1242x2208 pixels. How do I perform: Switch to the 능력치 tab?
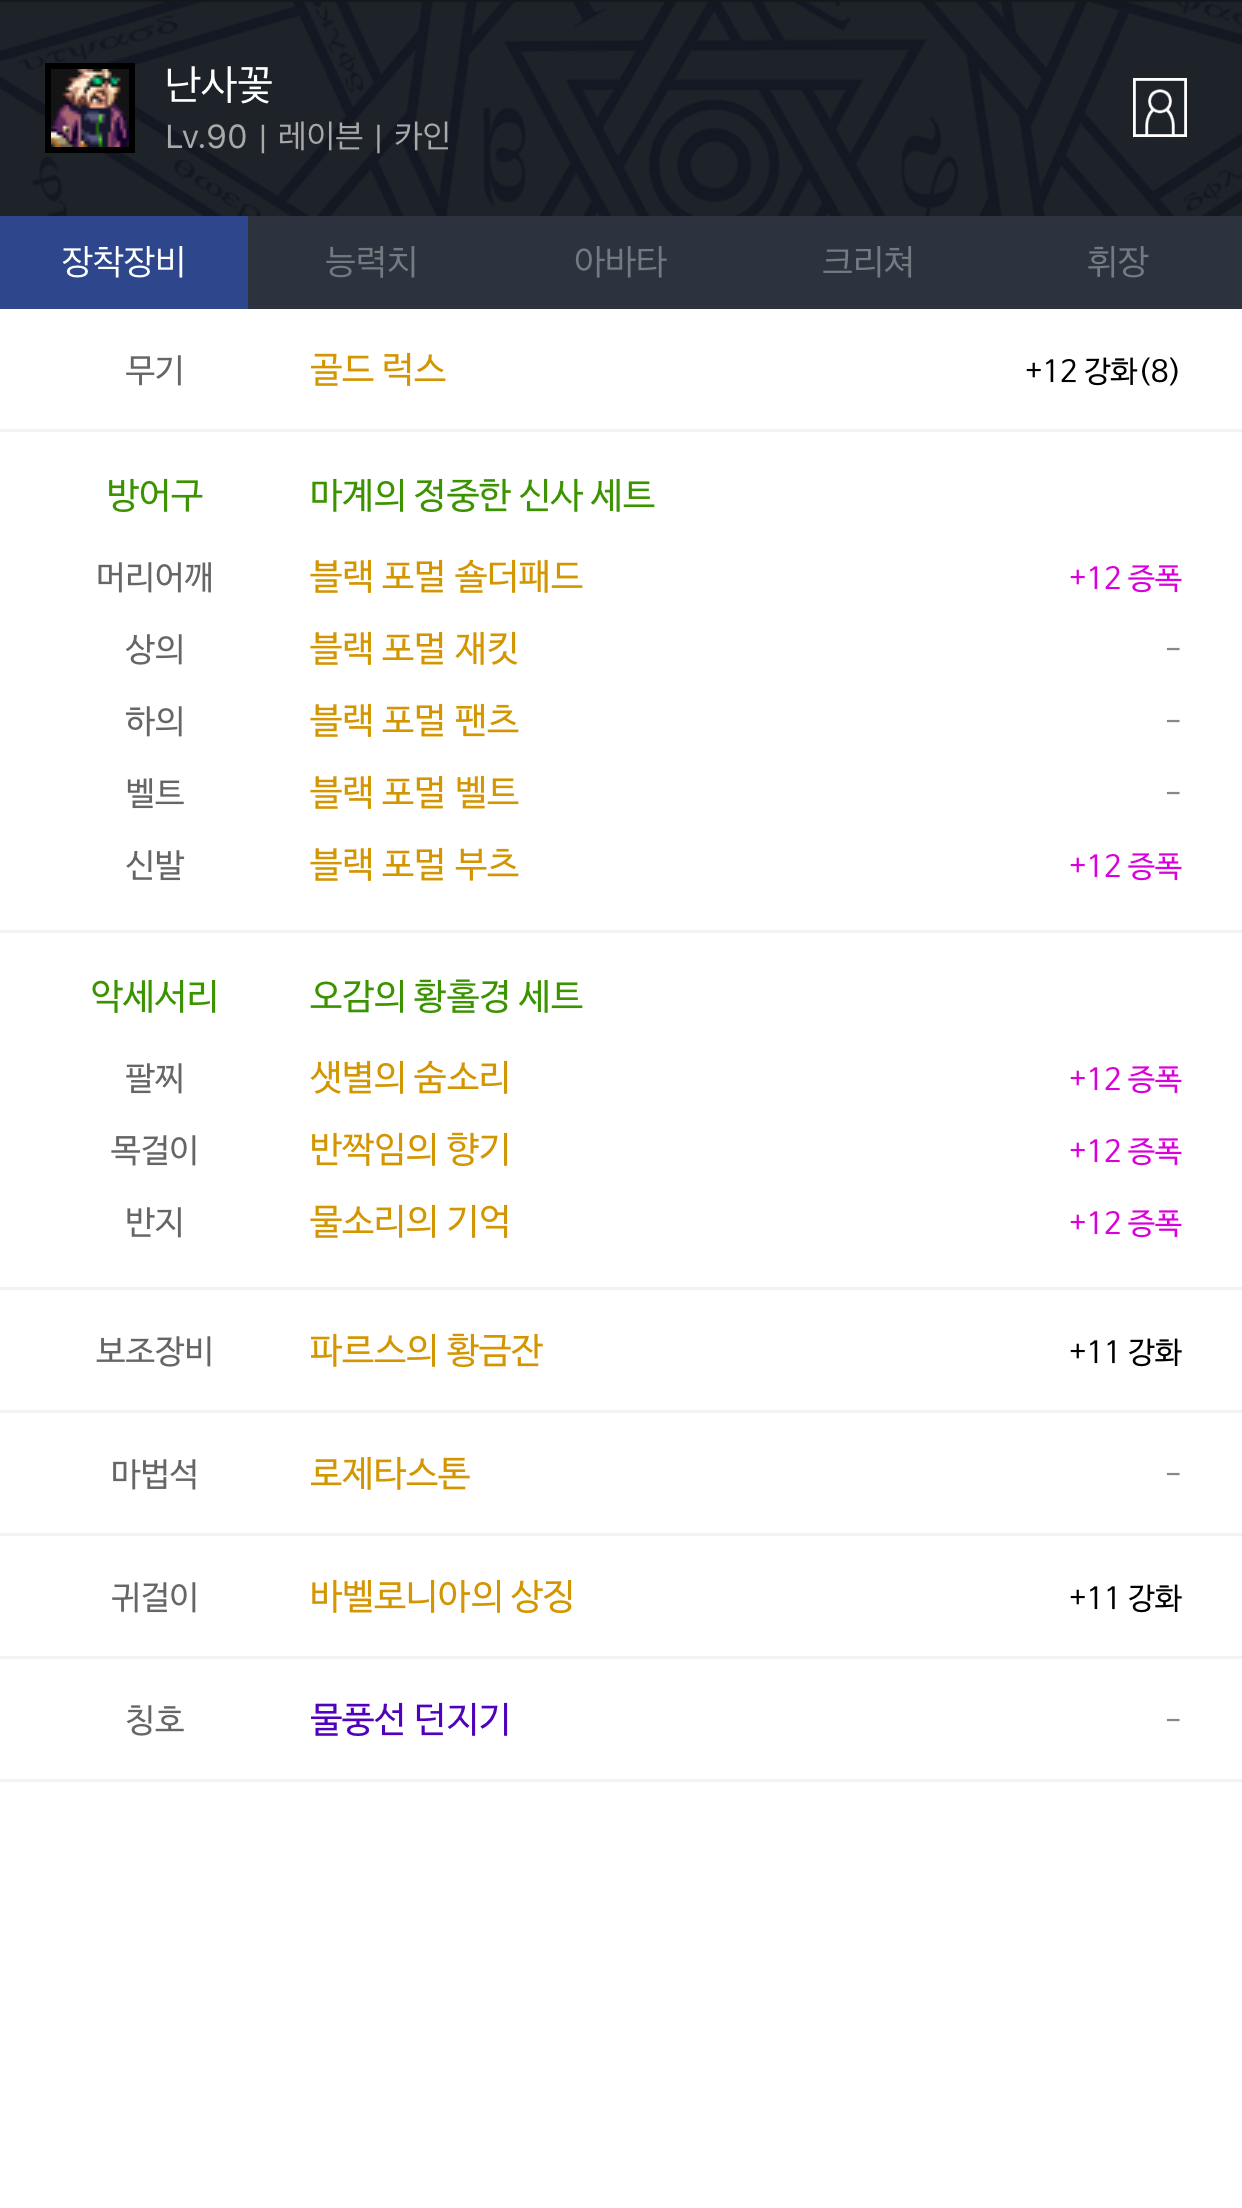[x=371, y=262]
